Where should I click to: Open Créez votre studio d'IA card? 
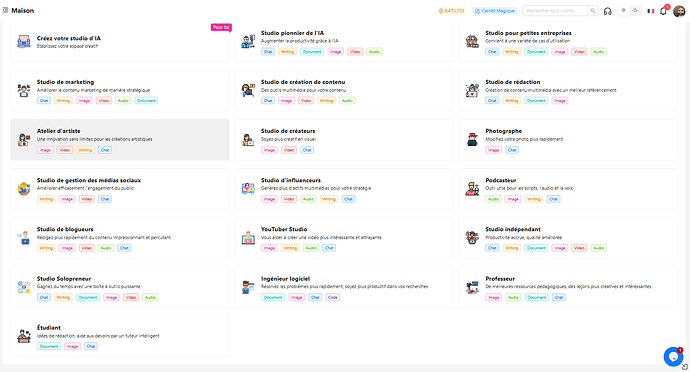(120, 42)
